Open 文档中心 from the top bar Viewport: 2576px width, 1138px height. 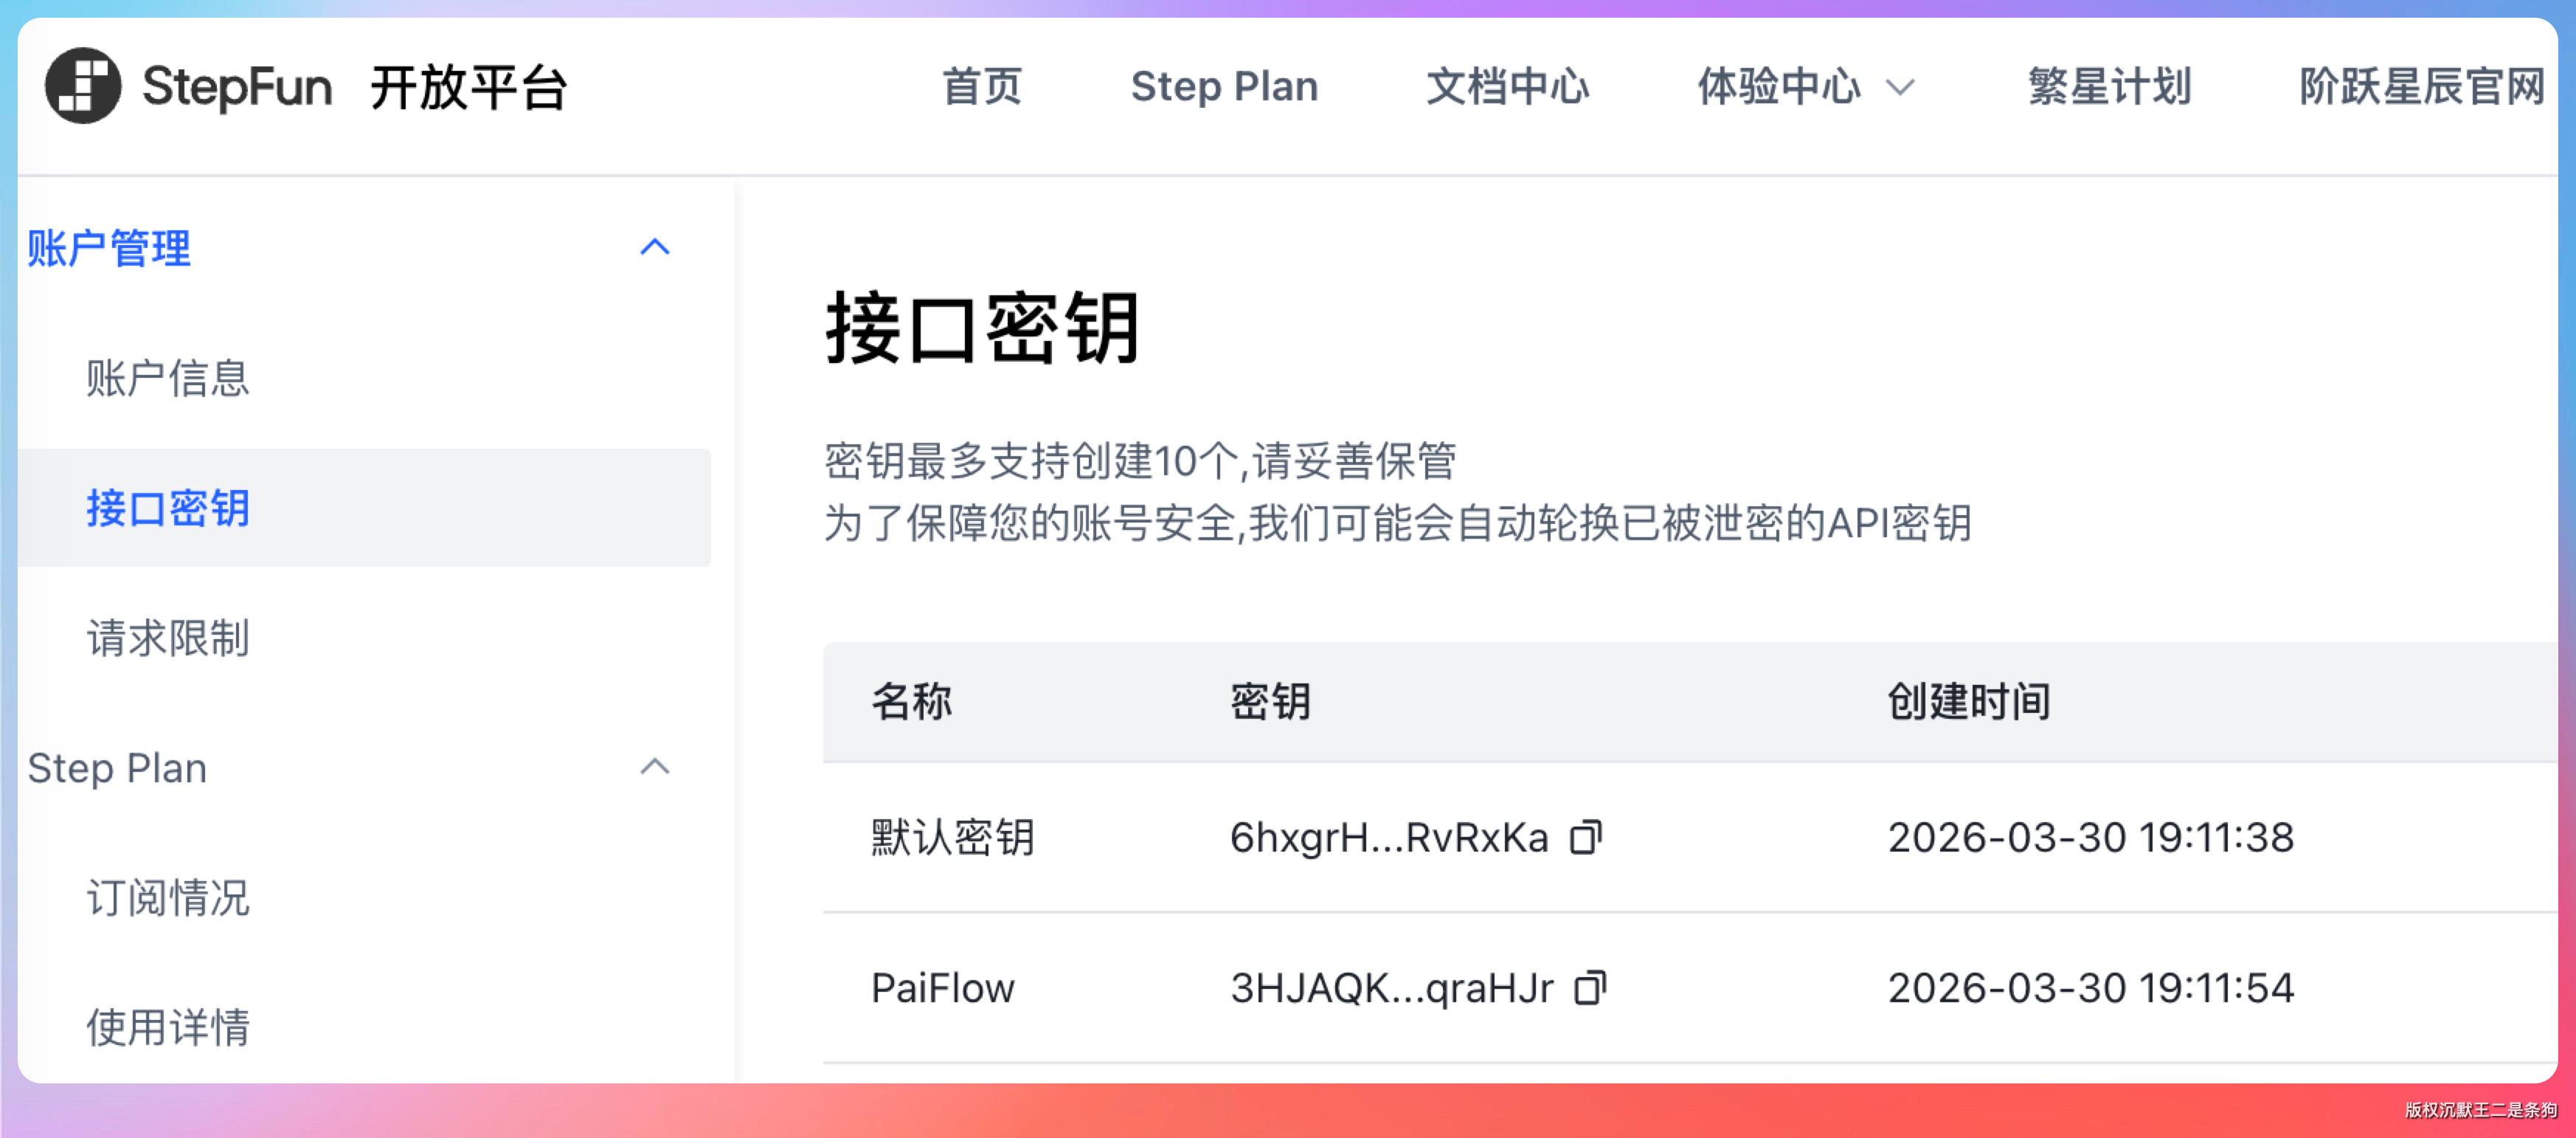point(1507,87)
